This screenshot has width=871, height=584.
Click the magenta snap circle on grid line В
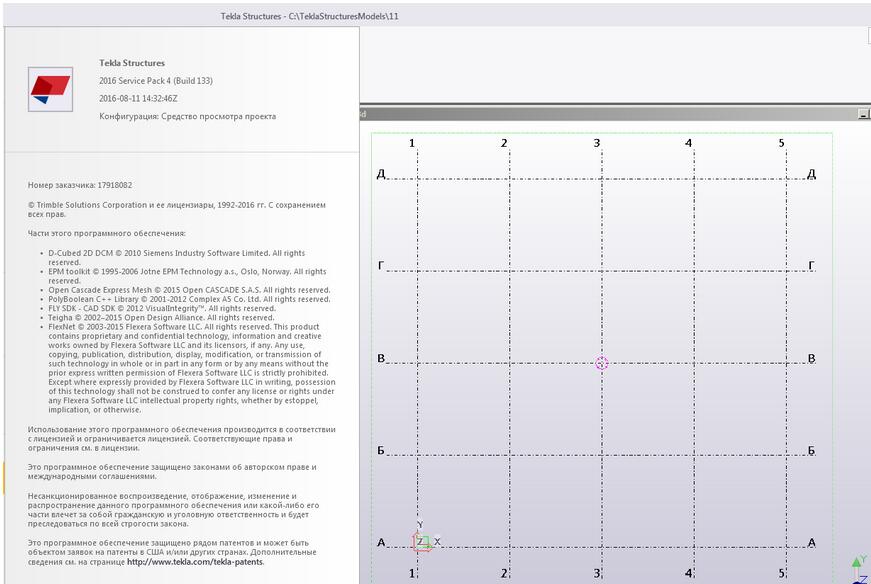[x=602, y=363]
